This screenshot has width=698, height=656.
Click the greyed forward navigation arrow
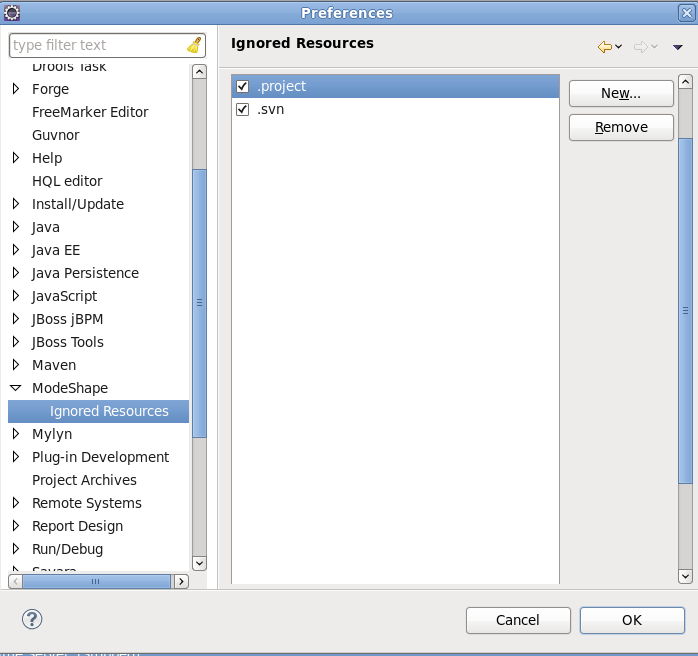[641, 47]
